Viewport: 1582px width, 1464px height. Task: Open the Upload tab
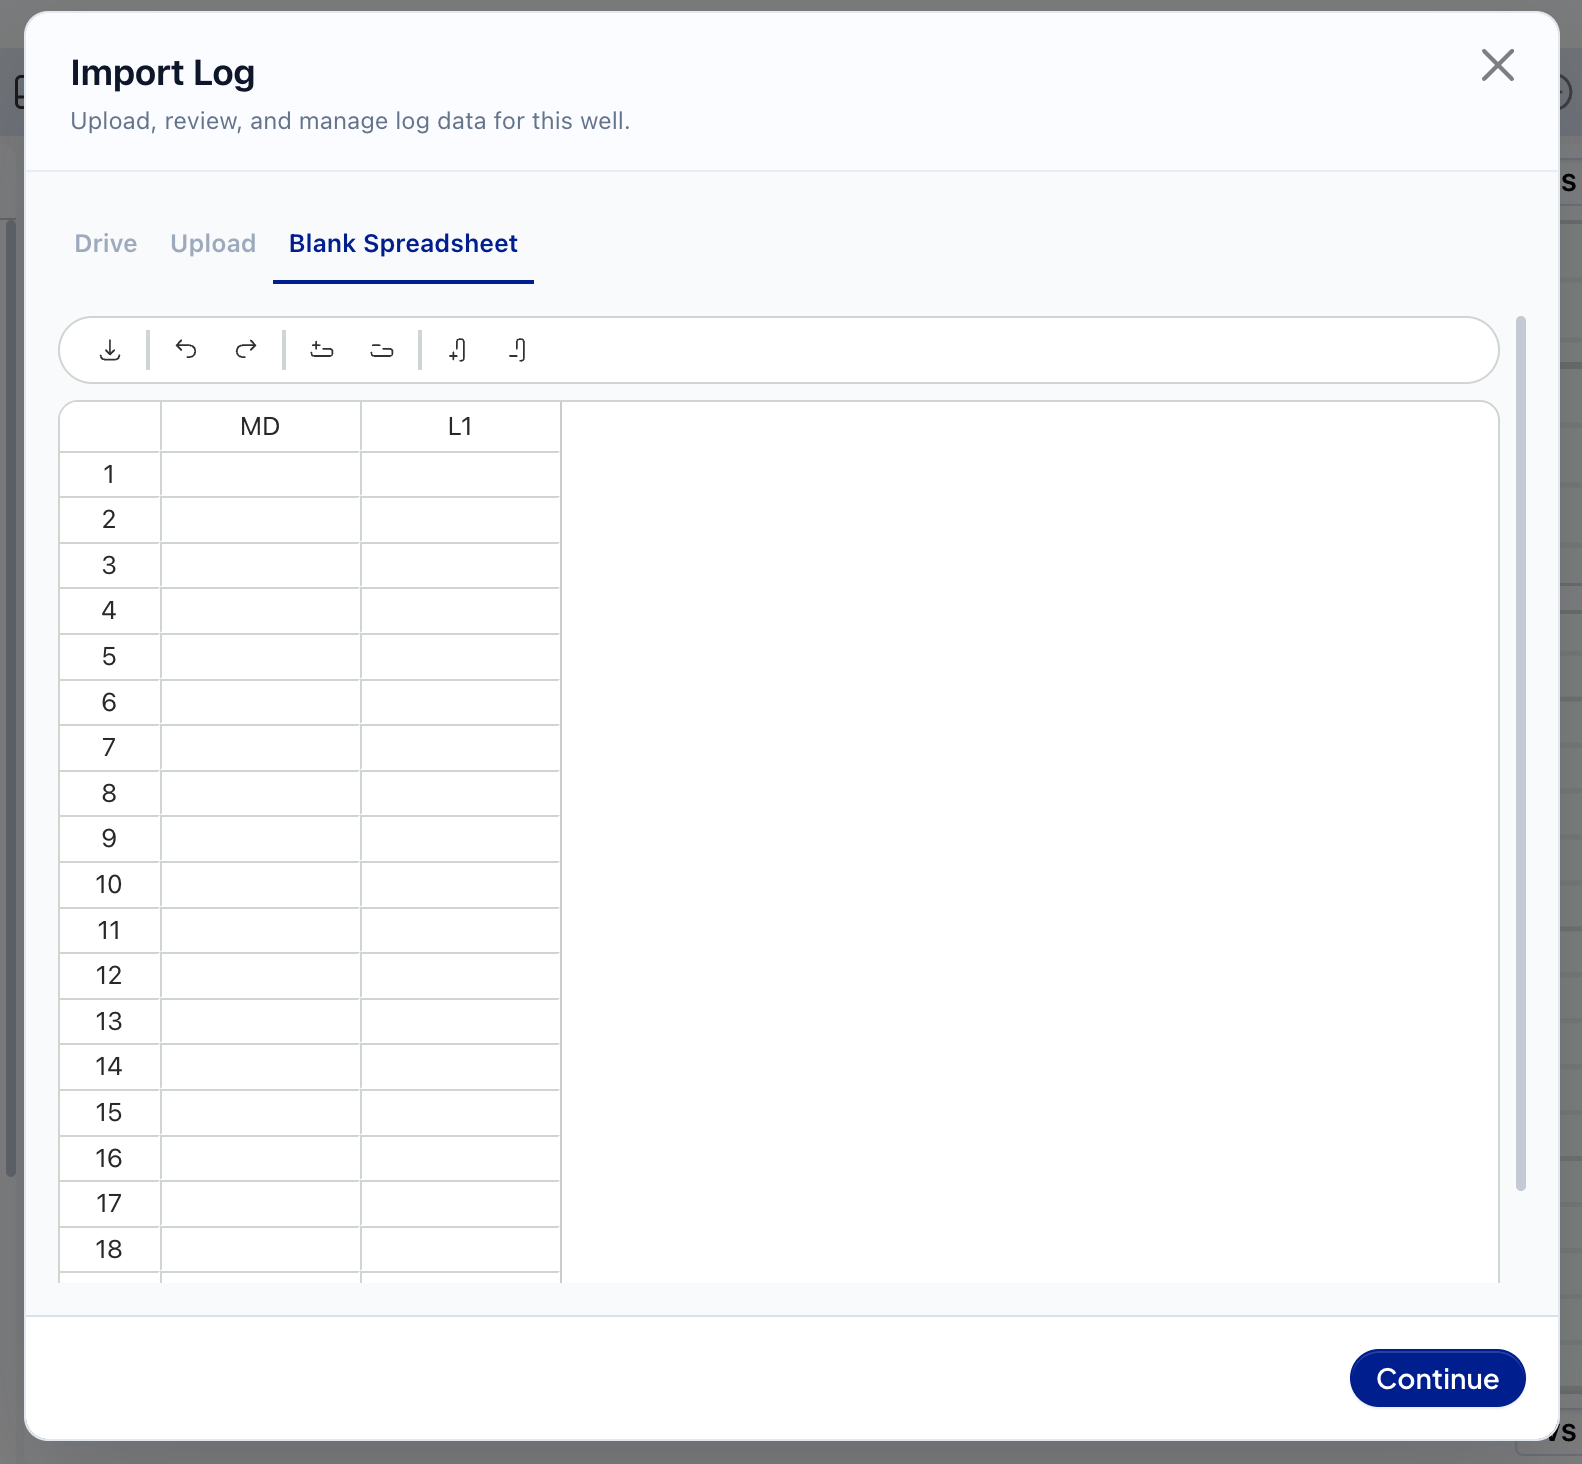click(x=213, y=243)
